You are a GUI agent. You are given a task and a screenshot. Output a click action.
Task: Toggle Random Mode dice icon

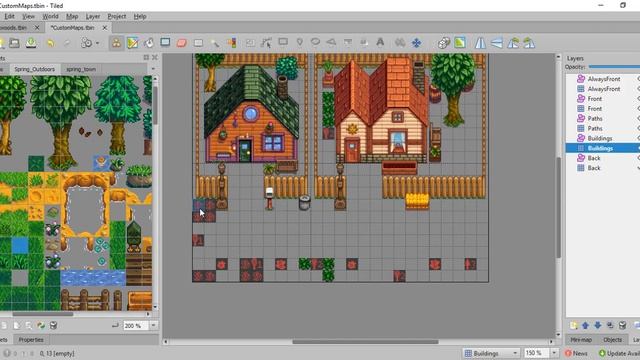pyautogui.click(x=444, y=43)
